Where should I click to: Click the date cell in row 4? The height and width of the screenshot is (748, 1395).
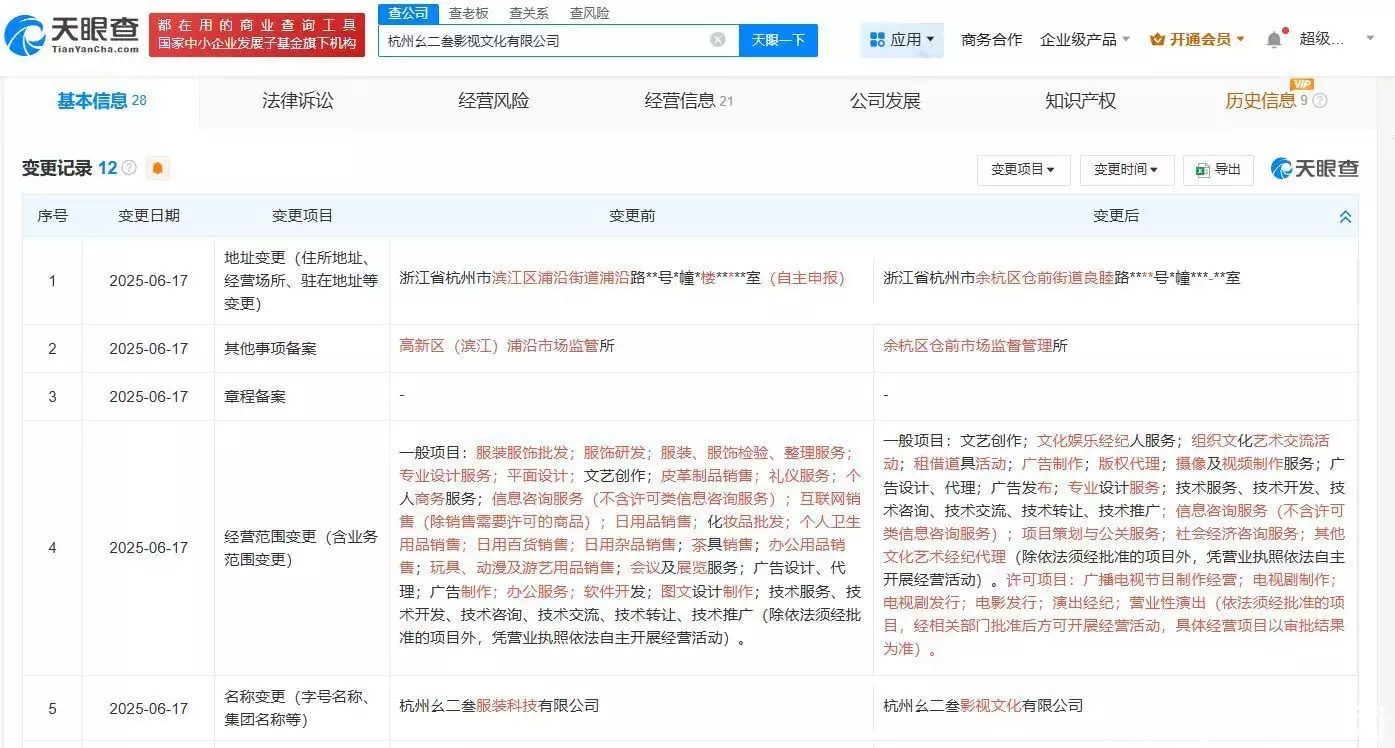[x=148, y=548]
